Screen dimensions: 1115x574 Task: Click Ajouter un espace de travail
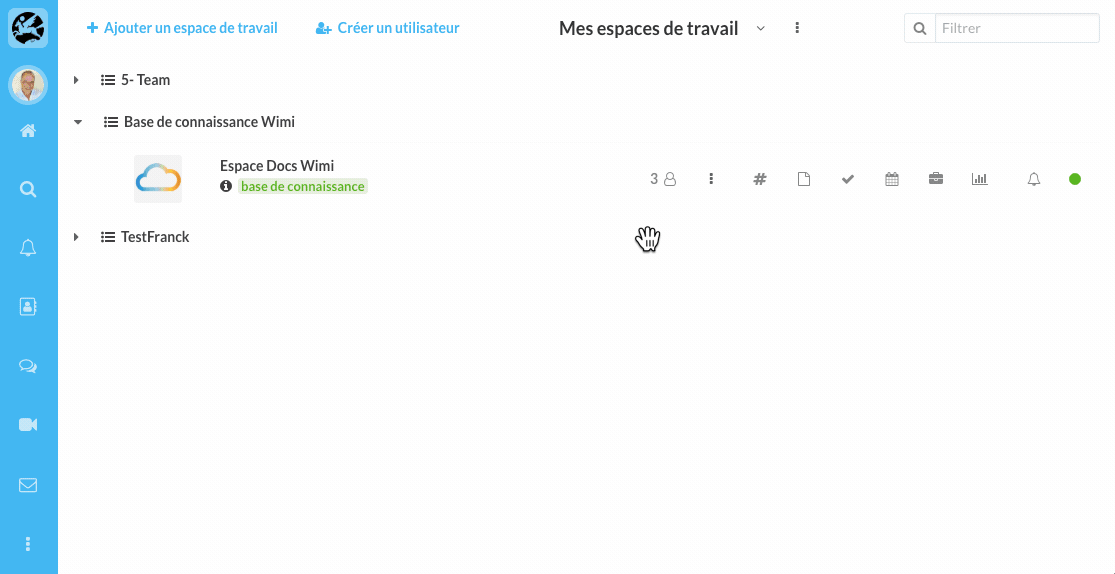pyautogui.click(x=181, y=28)
